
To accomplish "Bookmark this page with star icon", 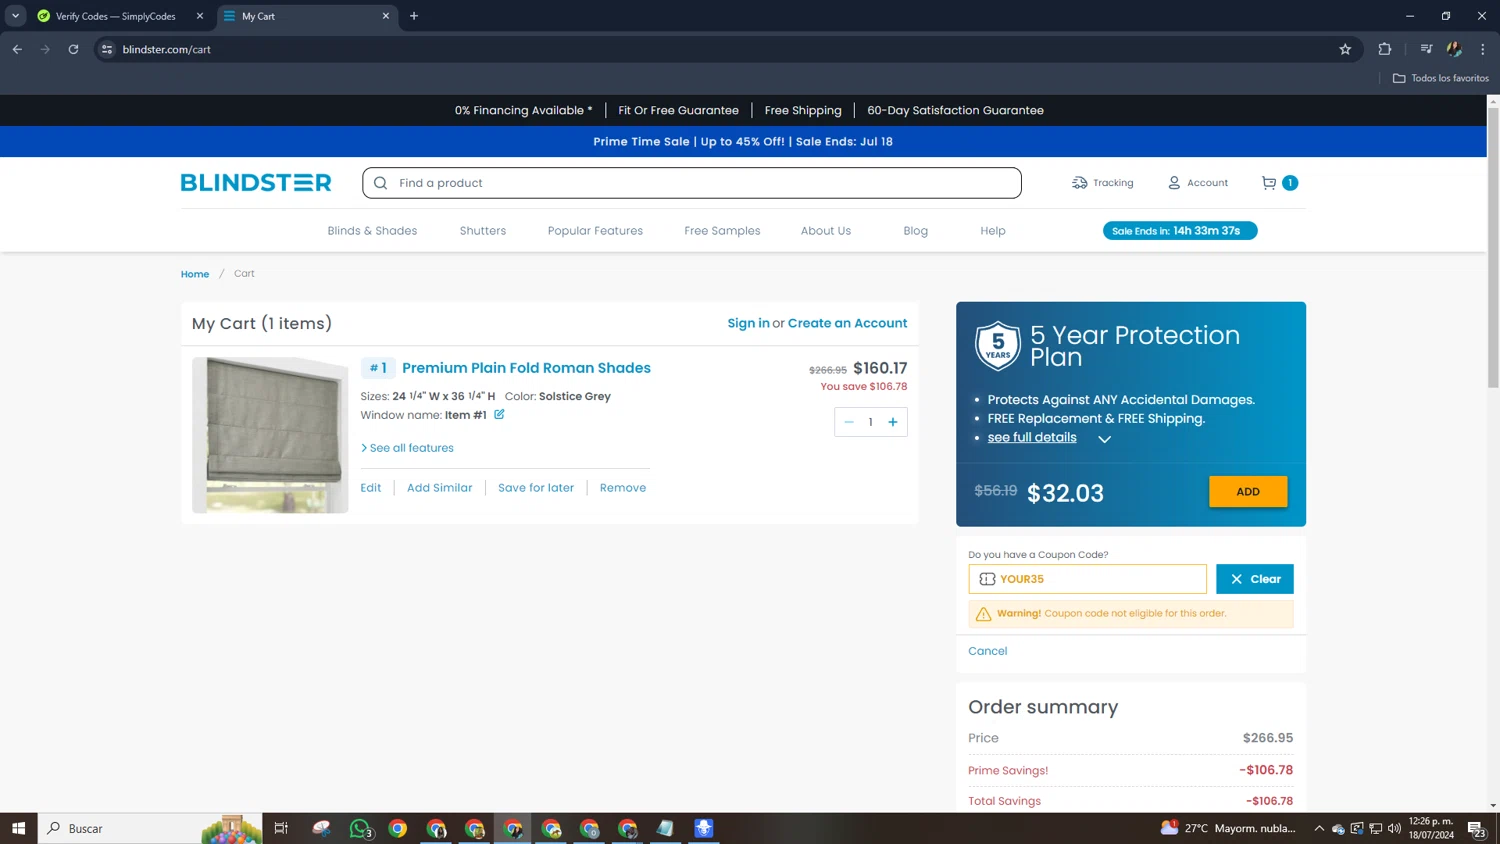I will point(1345,49).
